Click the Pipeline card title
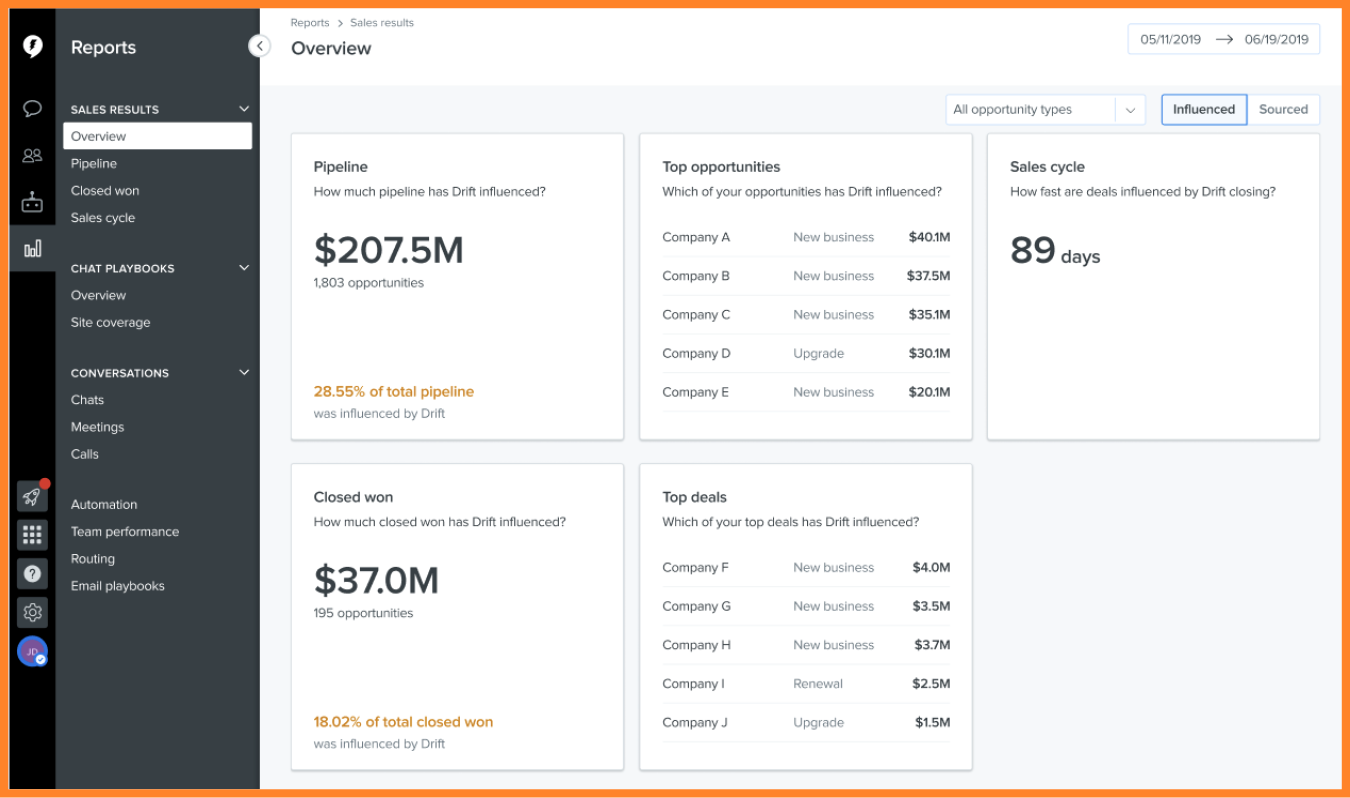Screen dimensions: 1350x798 point(341,167)
